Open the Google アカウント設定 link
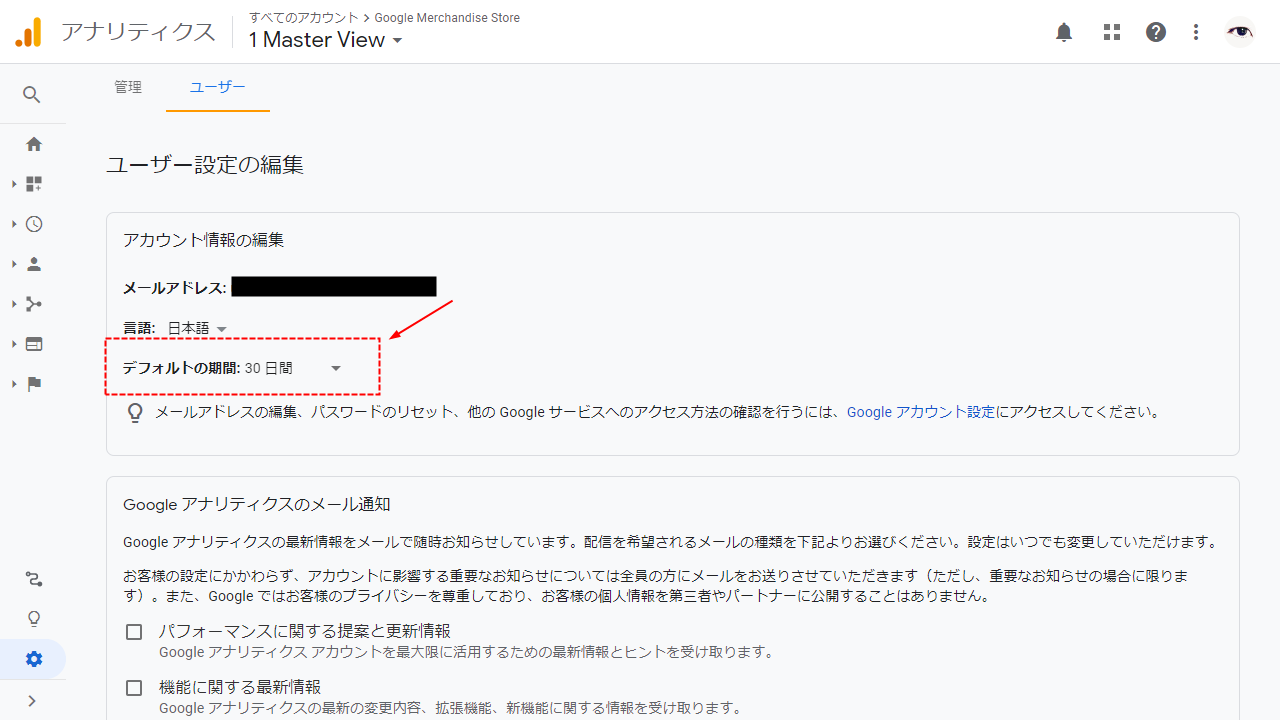 click(921, 412)
